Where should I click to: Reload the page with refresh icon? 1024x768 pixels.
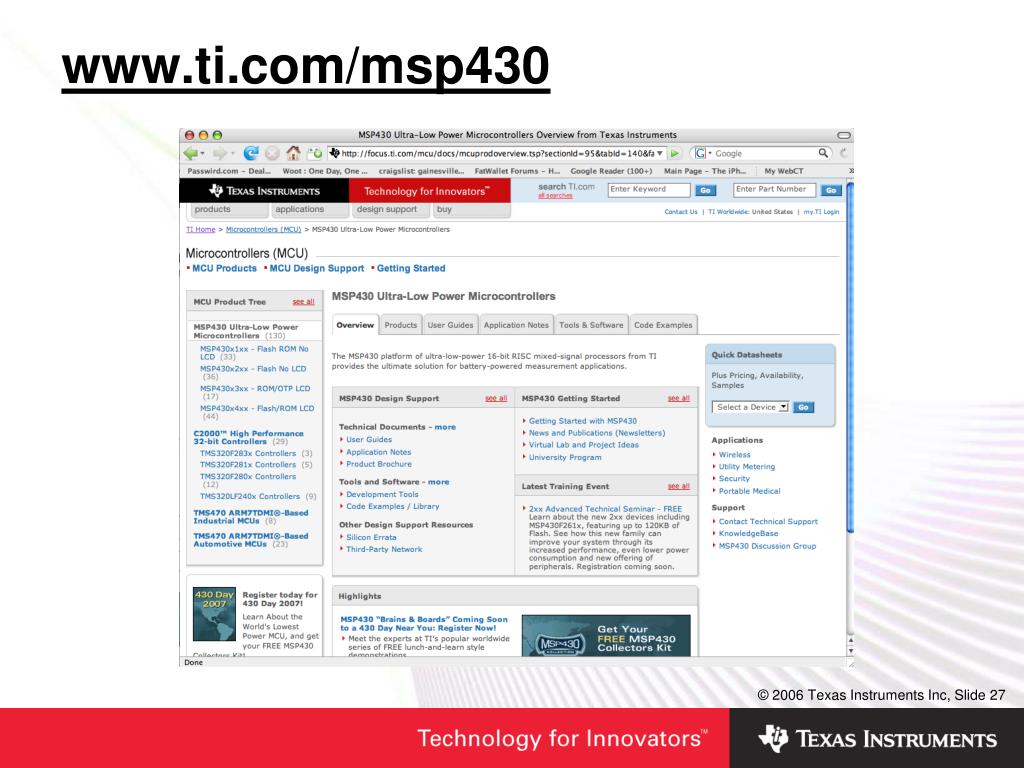251,153
